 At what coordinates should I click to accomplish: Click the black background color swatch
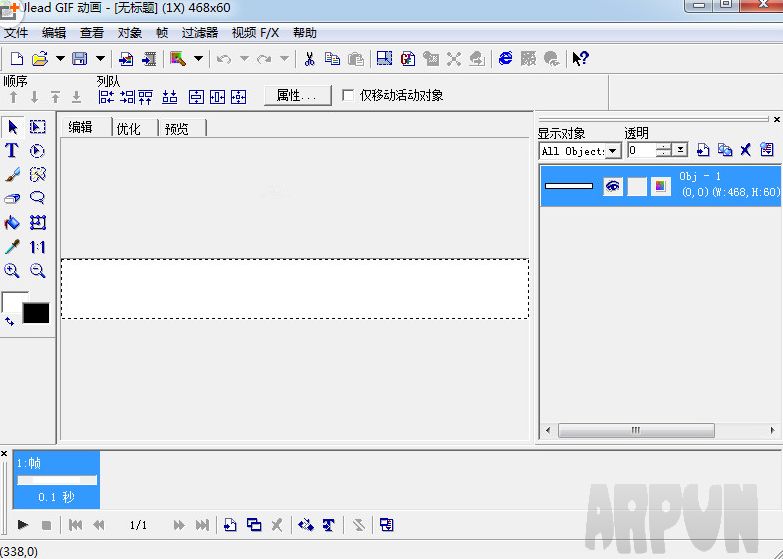(x=36, y=313)
